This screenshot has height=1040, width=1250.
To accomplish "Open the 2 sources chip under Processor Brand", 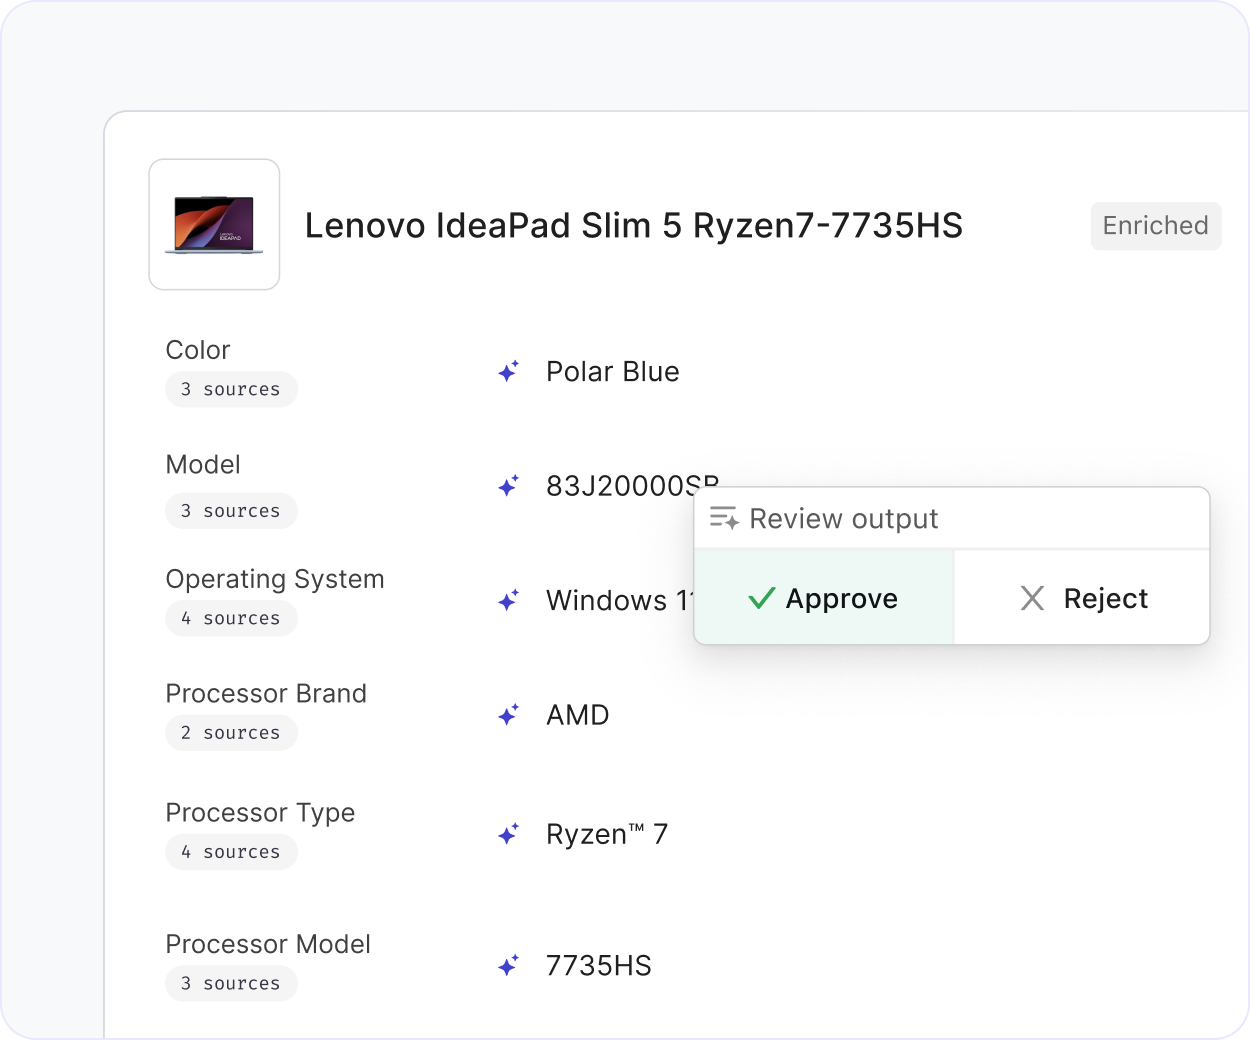I will click(x=231, y=733).
